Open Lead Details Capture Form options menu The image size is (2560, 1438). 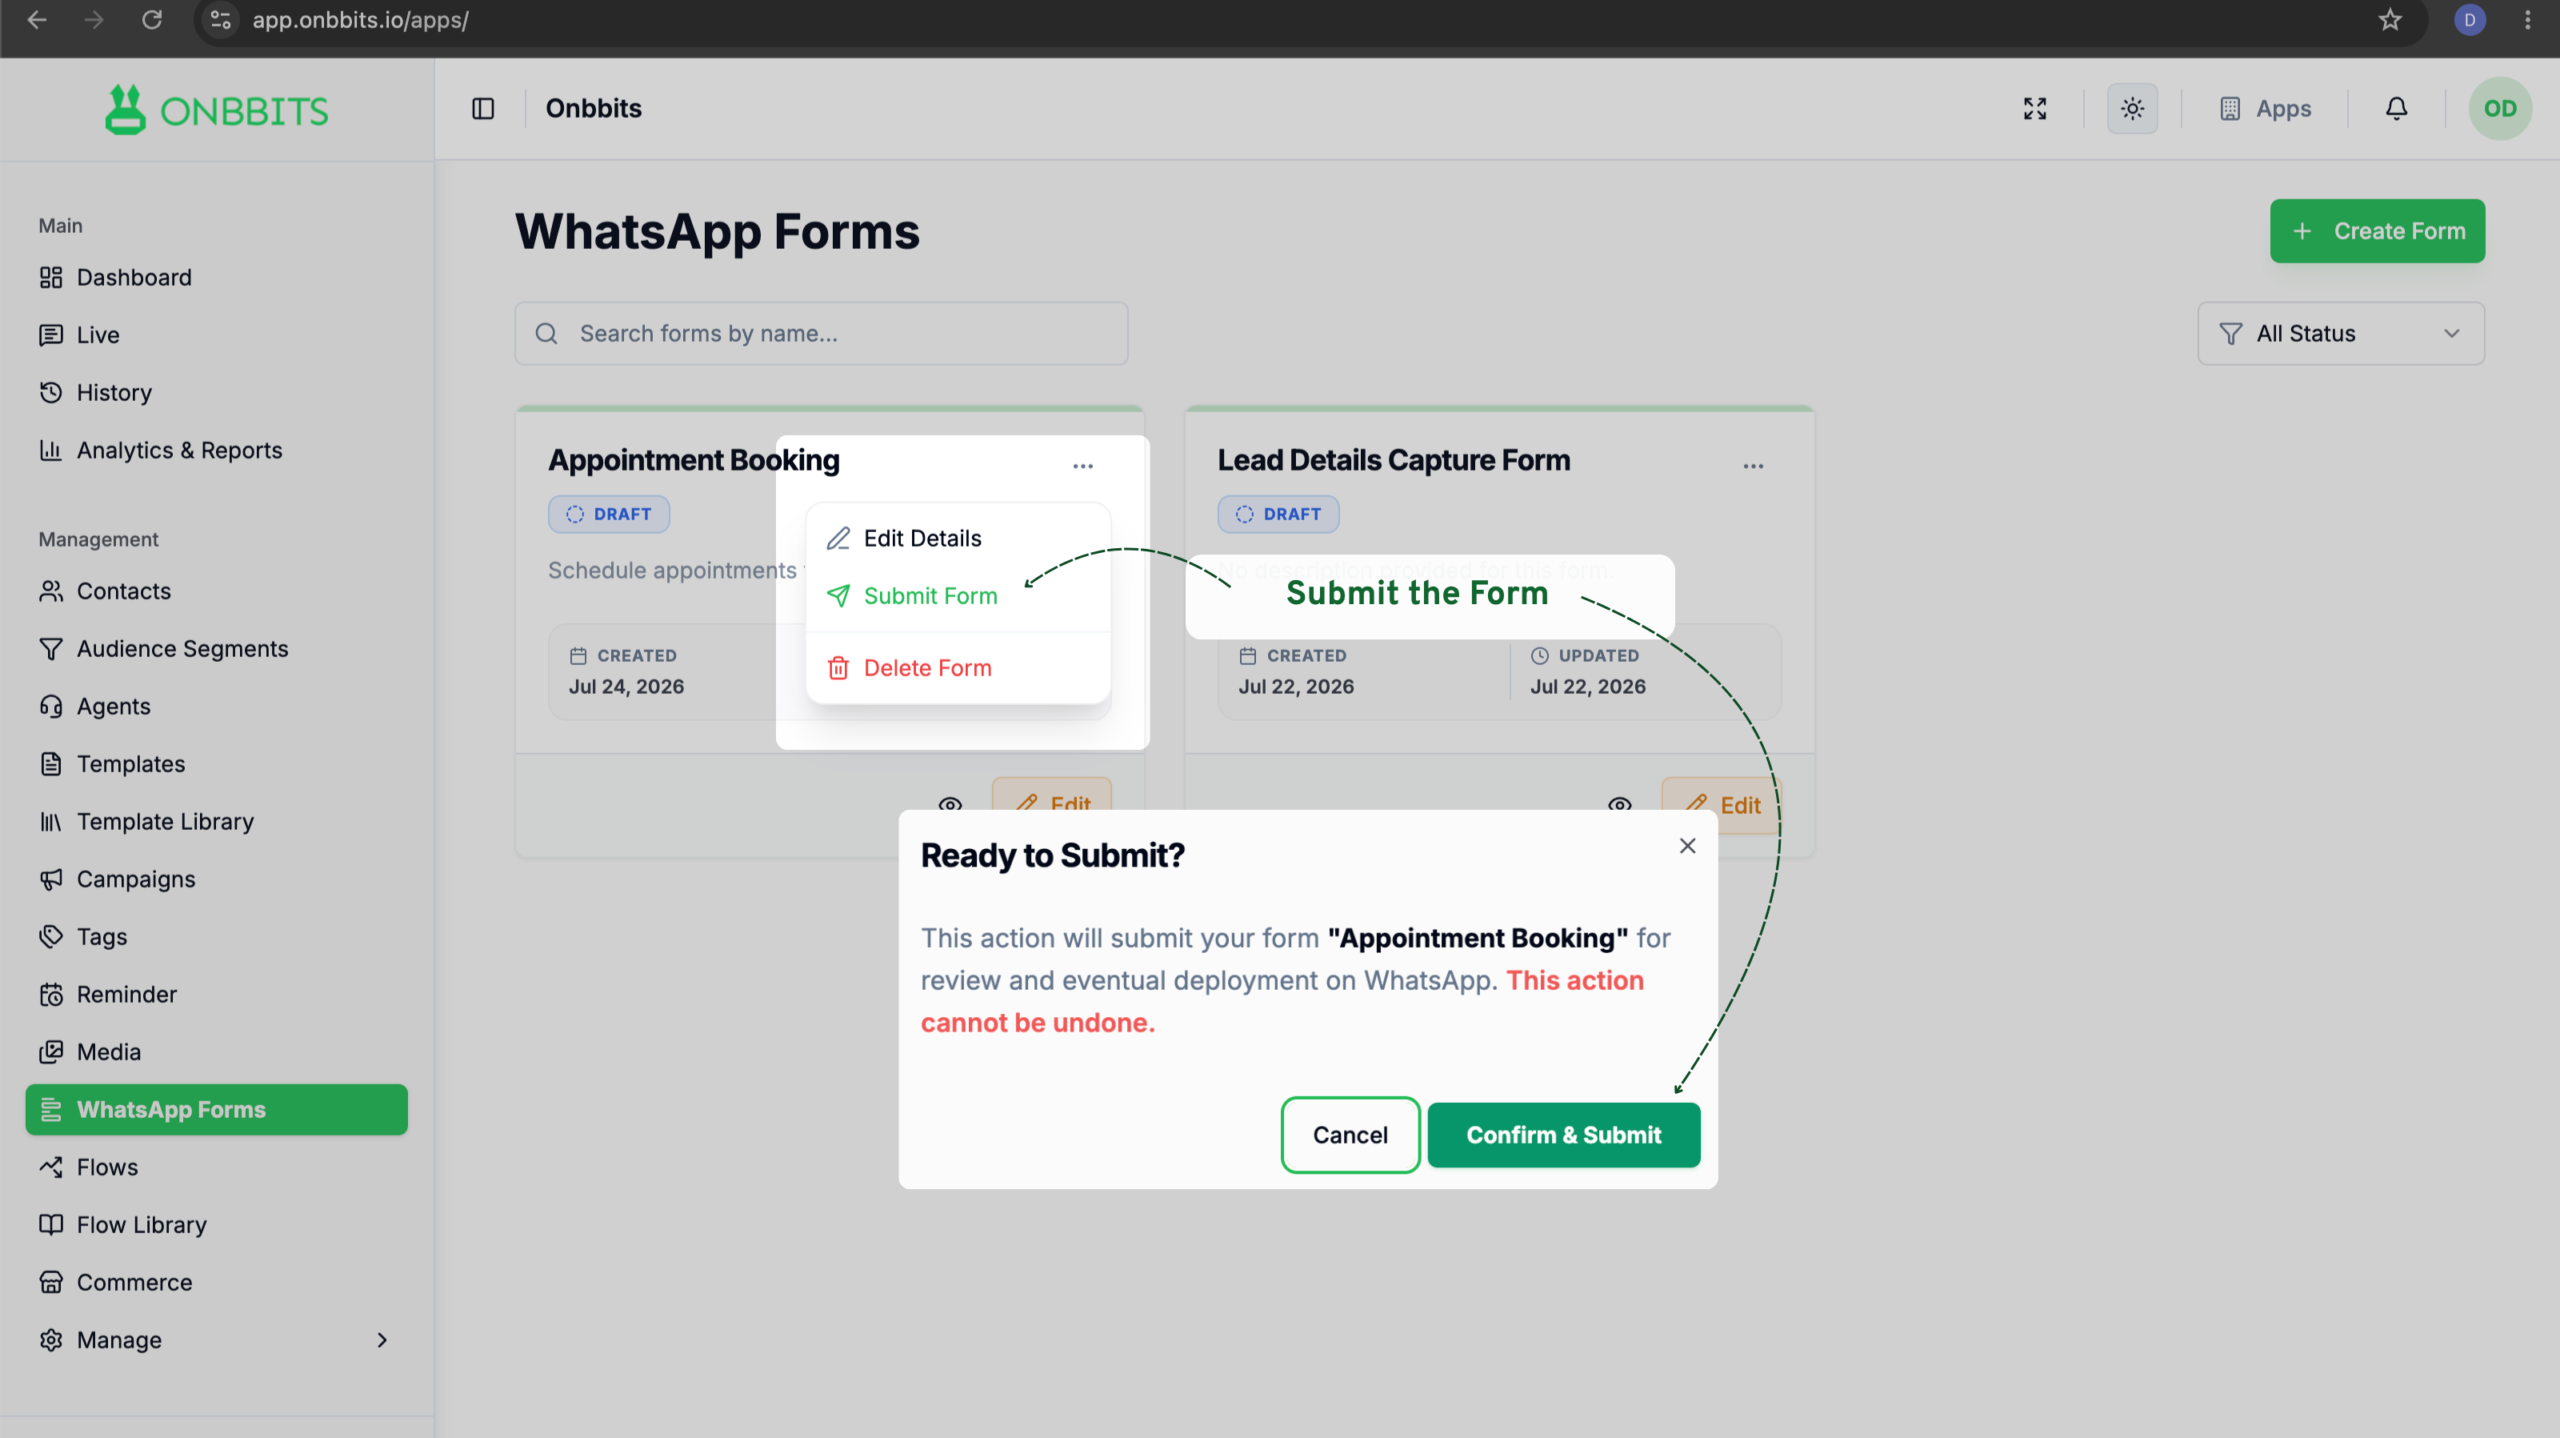click(x=1753, y=466)
